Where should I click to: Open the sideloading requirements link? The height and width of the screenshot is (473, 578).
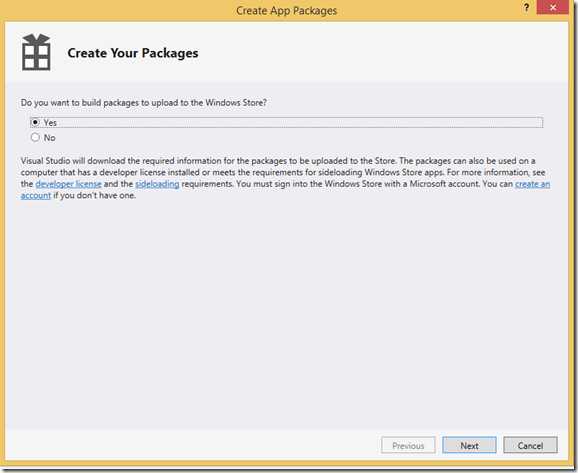point(157,184)
